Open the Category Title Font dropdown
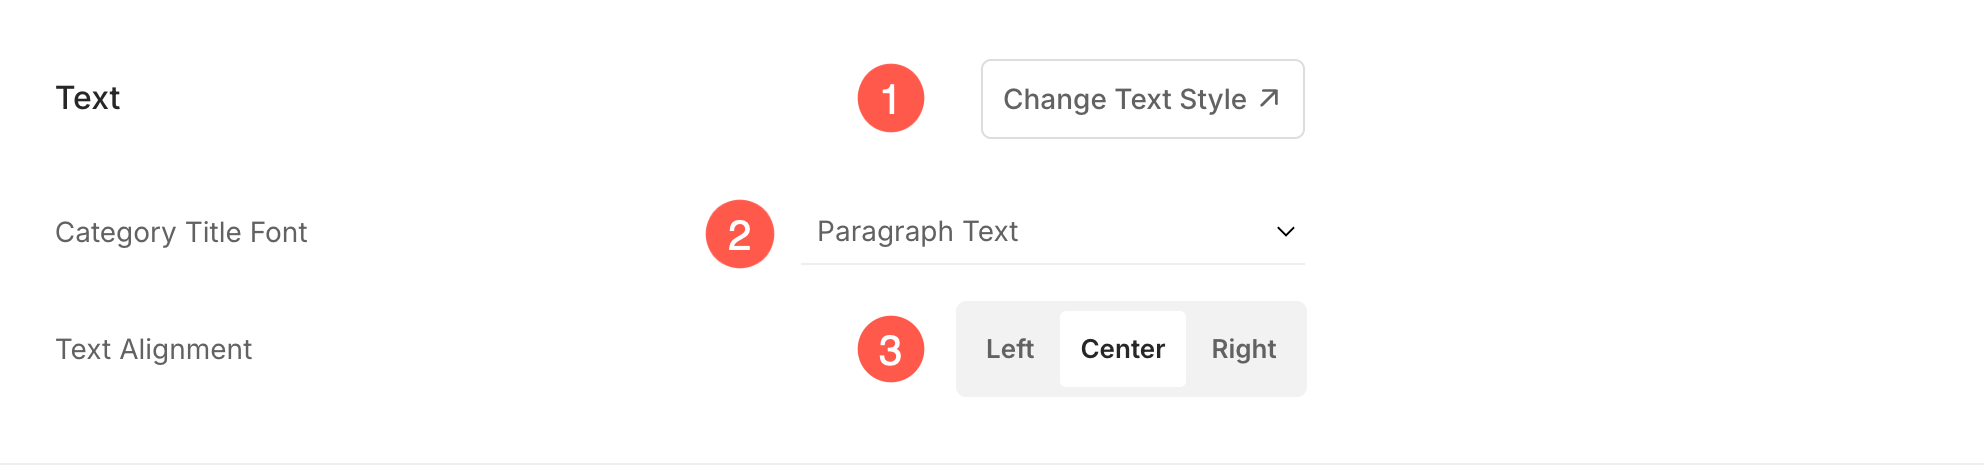This screenshot has width=1984, height=468. pos(1053,232)
